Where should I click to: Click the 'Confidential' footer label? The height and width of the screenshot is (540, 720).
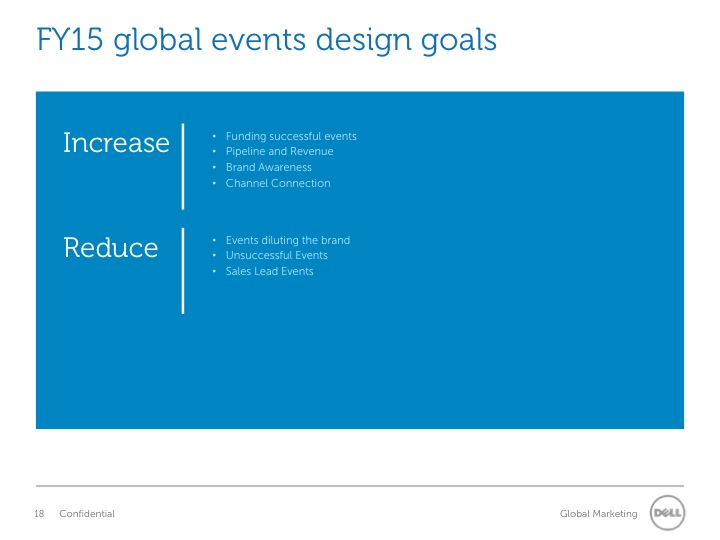coord(87,513)
